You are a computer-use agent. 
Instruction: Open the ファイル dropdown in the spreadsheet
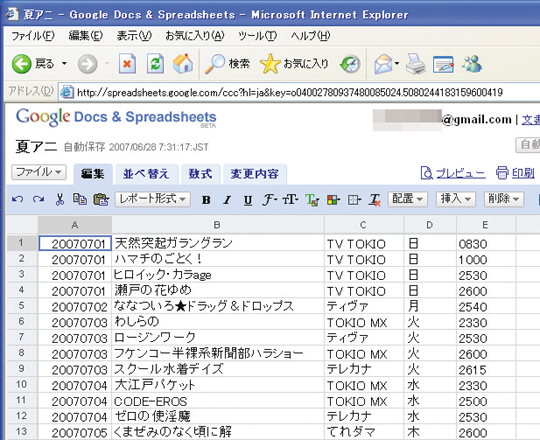pos(39,172)
